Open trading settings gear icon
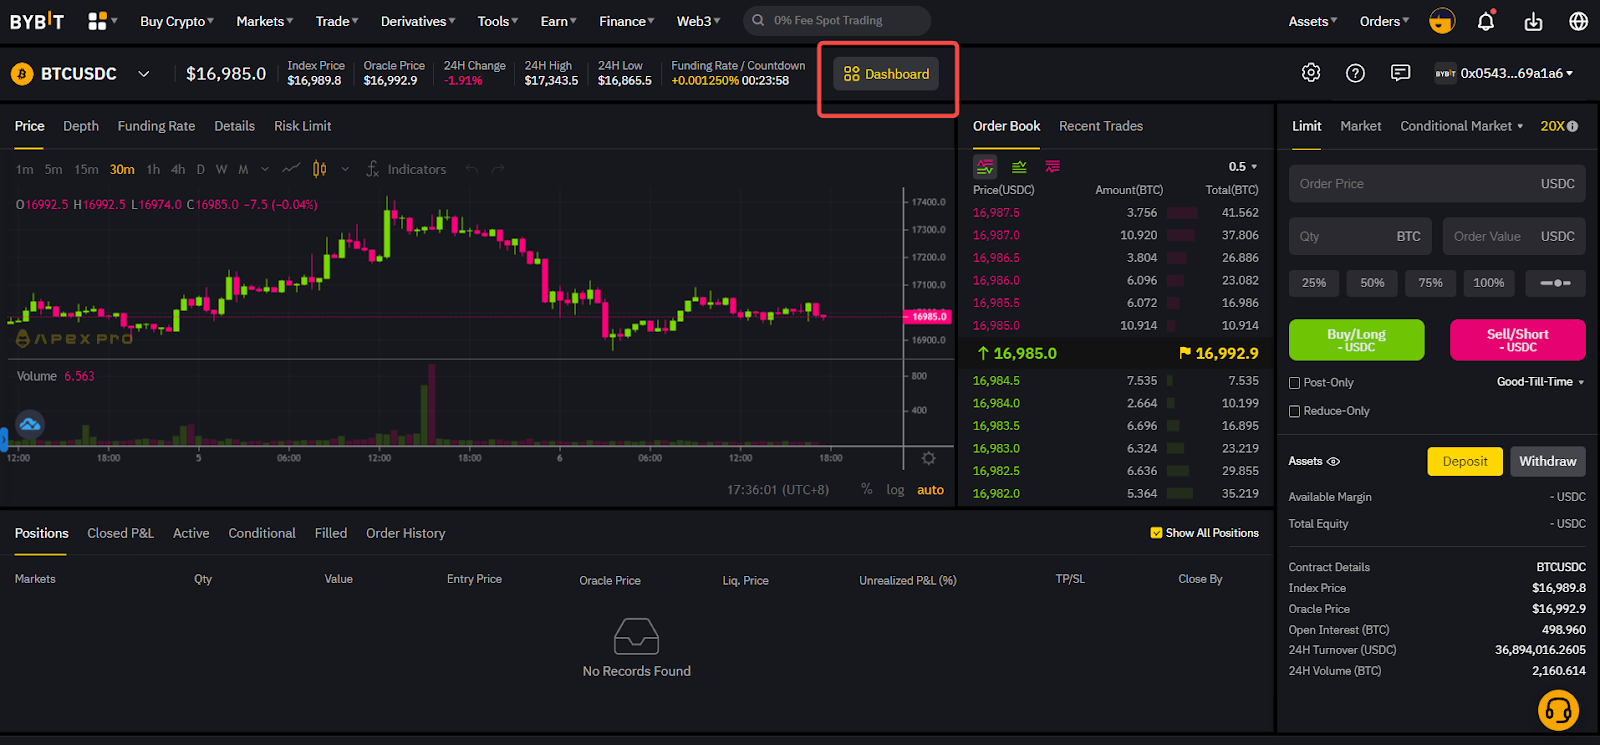The height and width of the screenshot is (745, 1600). 1311,73
